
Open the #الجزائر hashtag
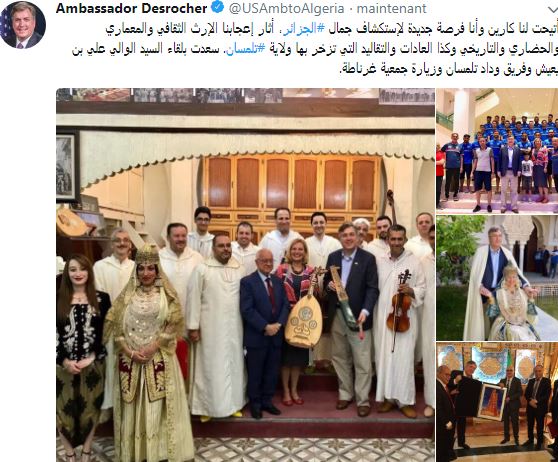[302, 29]
